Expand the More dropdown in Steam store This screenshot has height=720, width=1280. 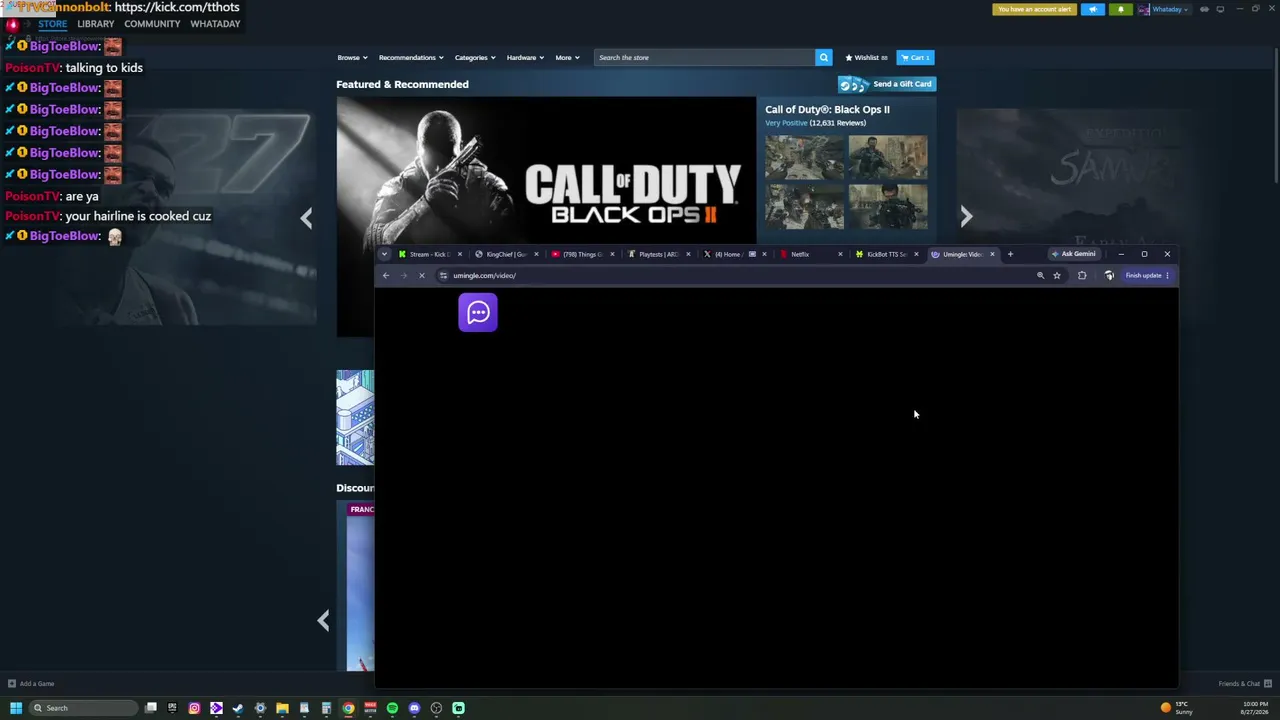[567, 58]
